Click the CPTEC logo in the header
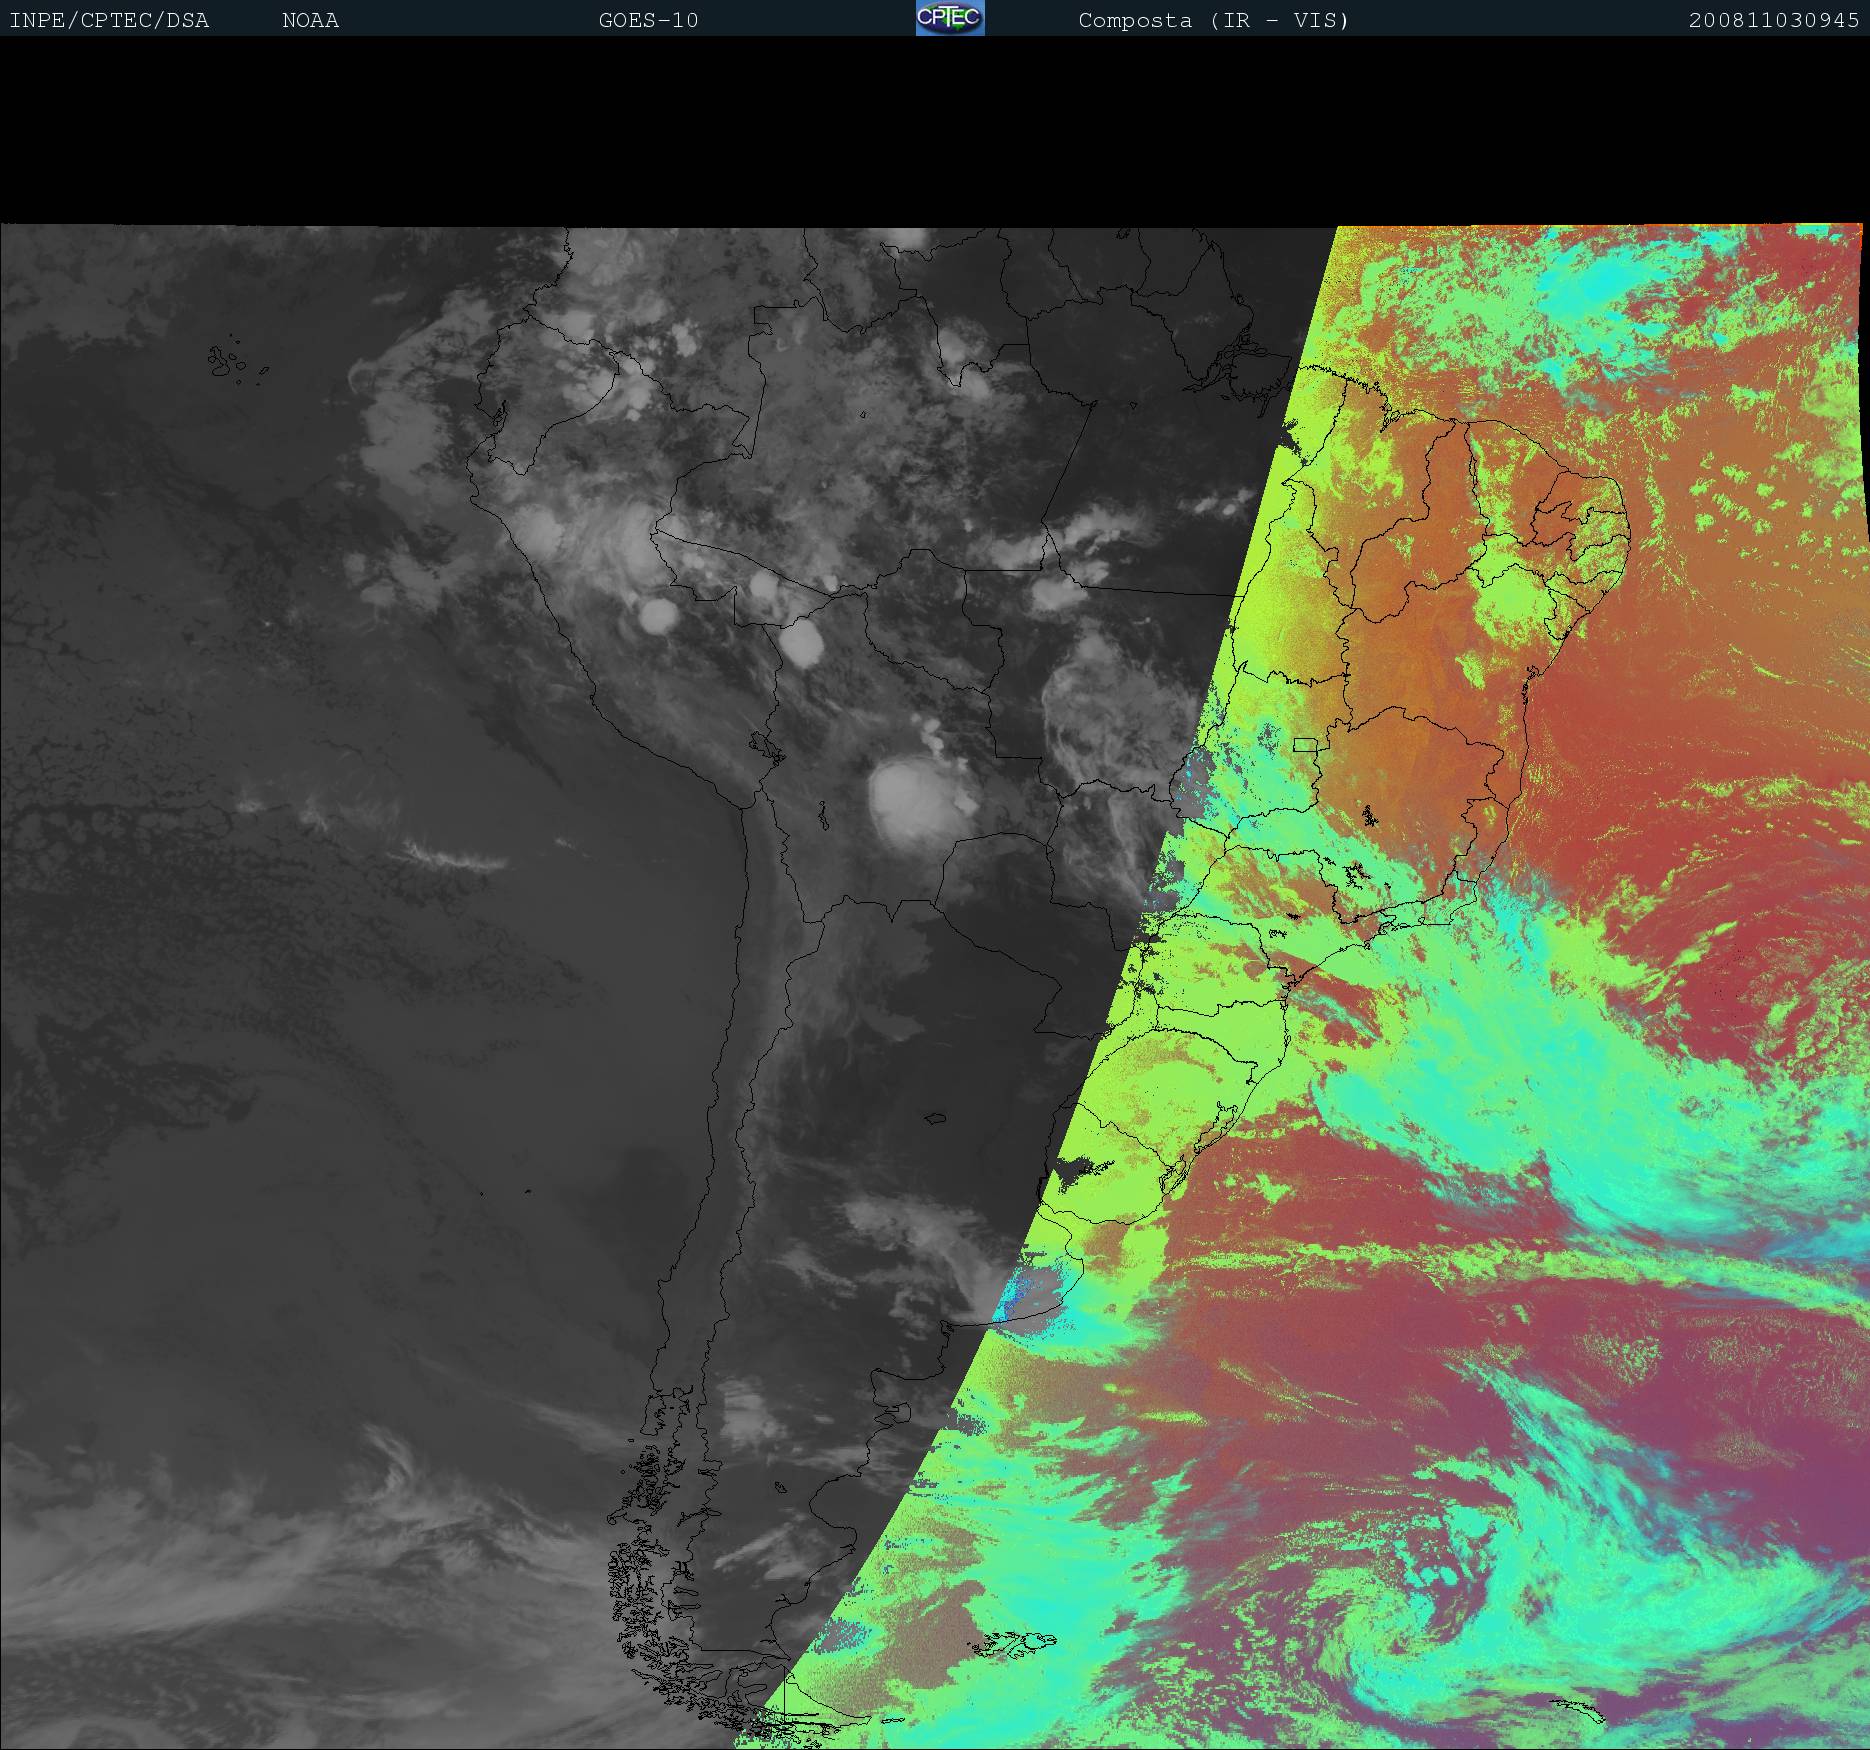 point(950,18)
